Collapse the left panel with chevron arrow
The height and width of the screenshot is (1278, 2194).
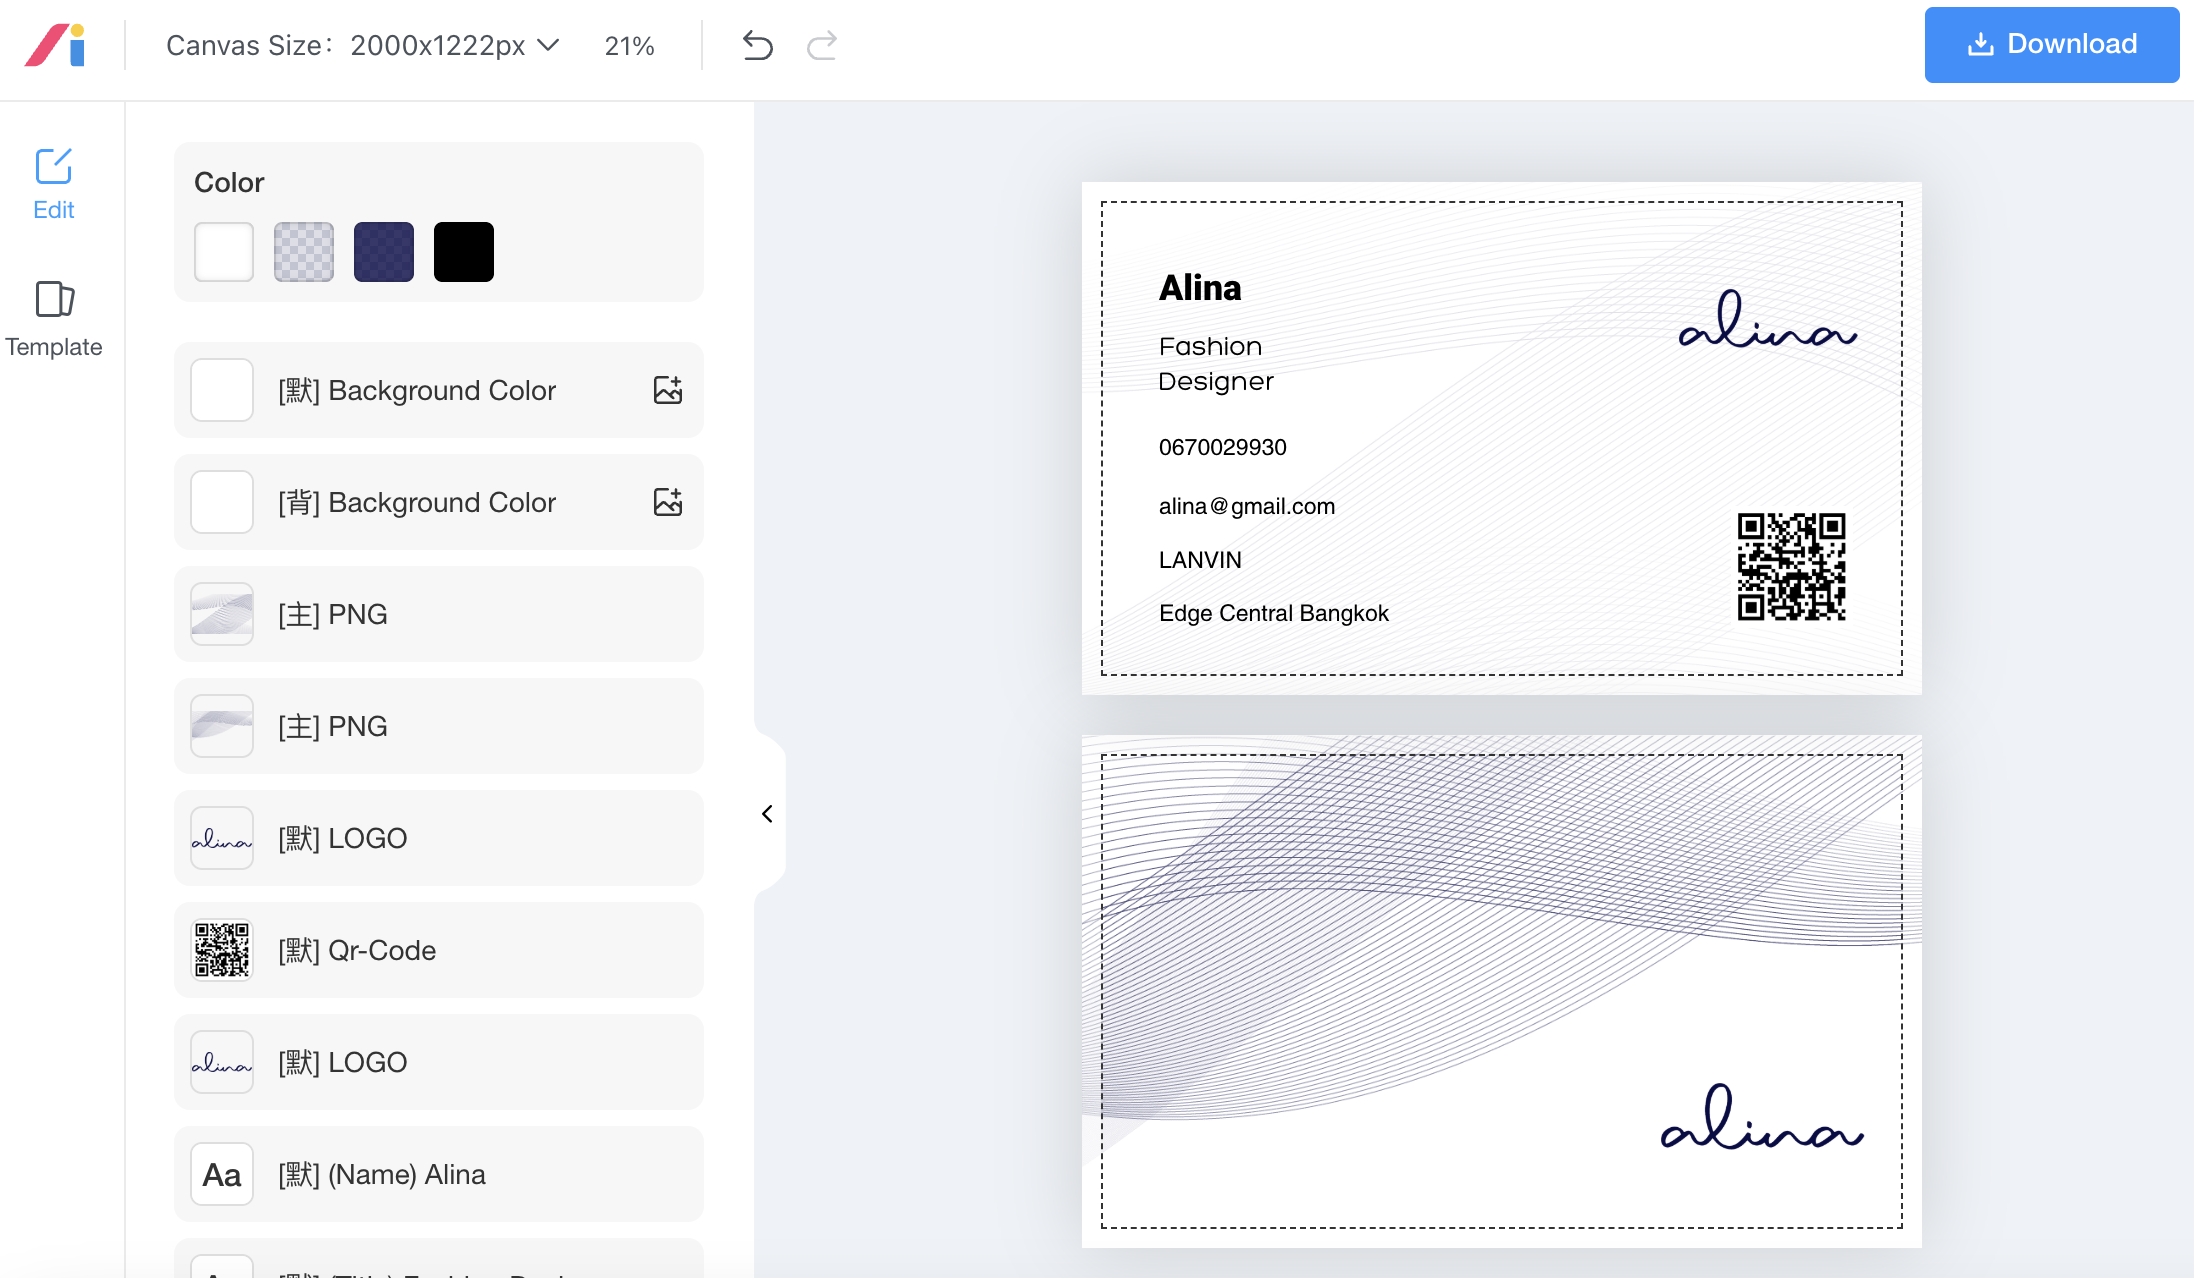[767, 814]
